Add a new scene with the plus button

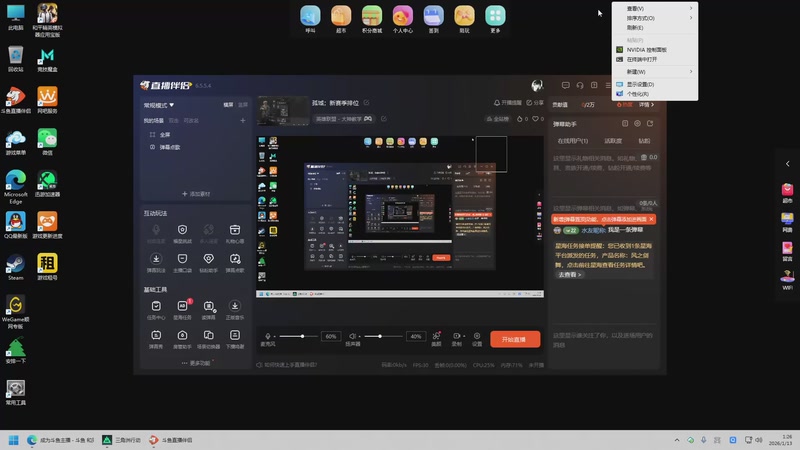click(x=243, y=121)
